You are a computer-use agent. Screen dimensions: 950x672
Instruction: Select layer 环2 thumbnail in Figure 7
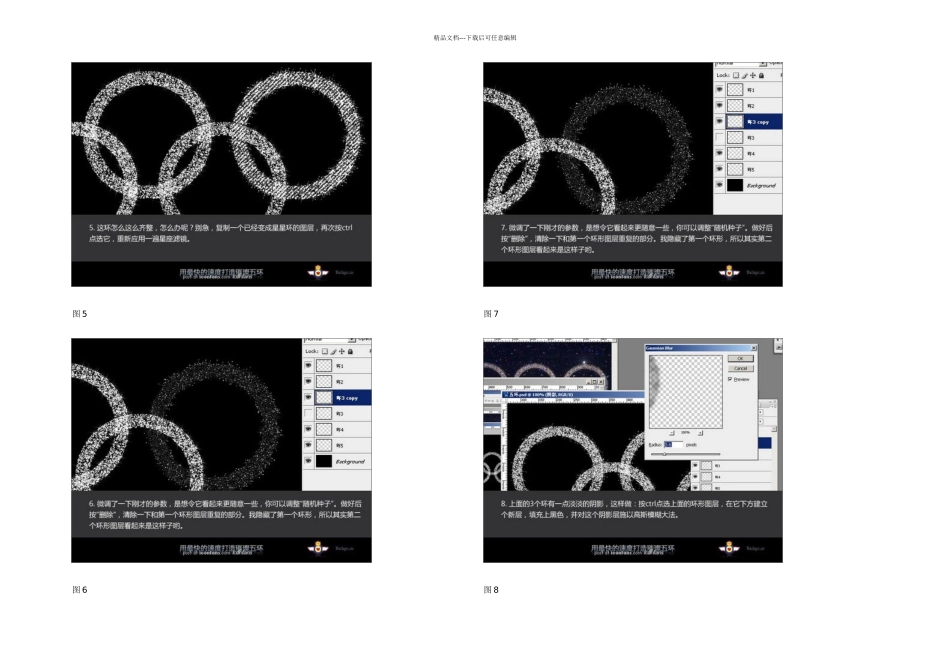tap(735, 105)
